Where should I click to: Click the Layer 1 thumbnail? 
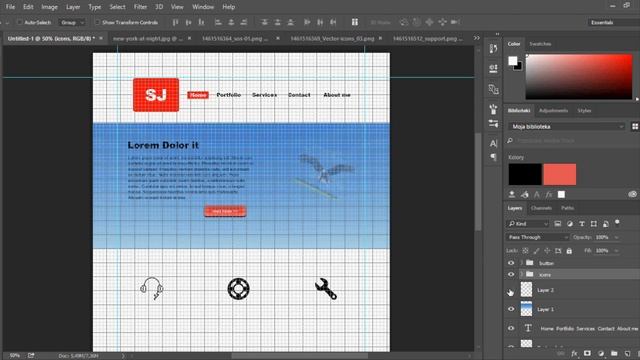click(527, 309)
